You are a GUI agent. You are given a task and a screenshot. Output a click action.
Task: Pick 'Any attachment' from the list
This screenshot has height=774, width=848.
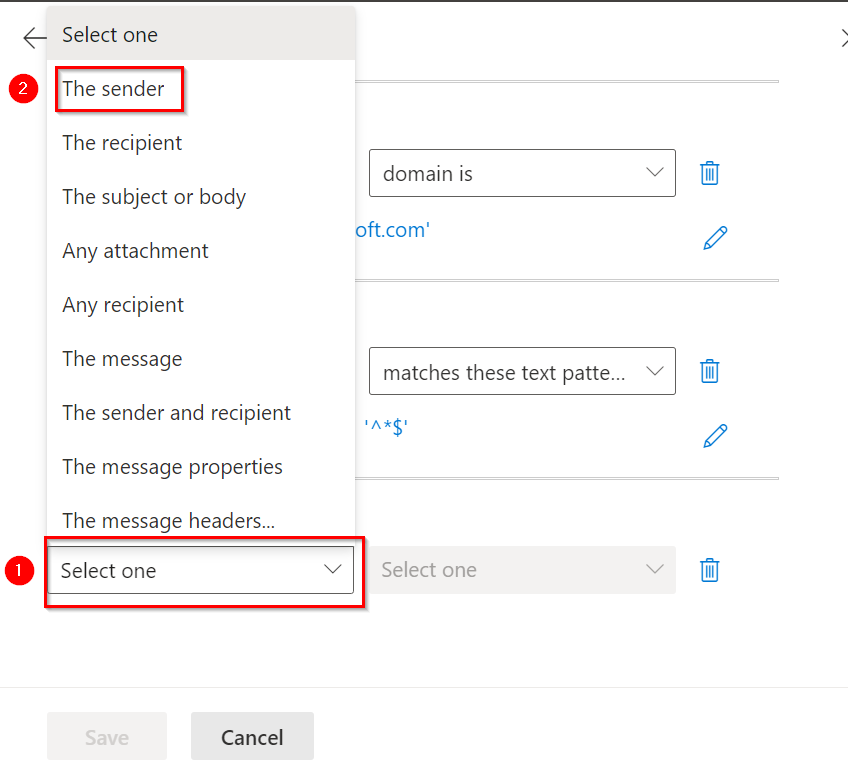(x=135, y=251)
